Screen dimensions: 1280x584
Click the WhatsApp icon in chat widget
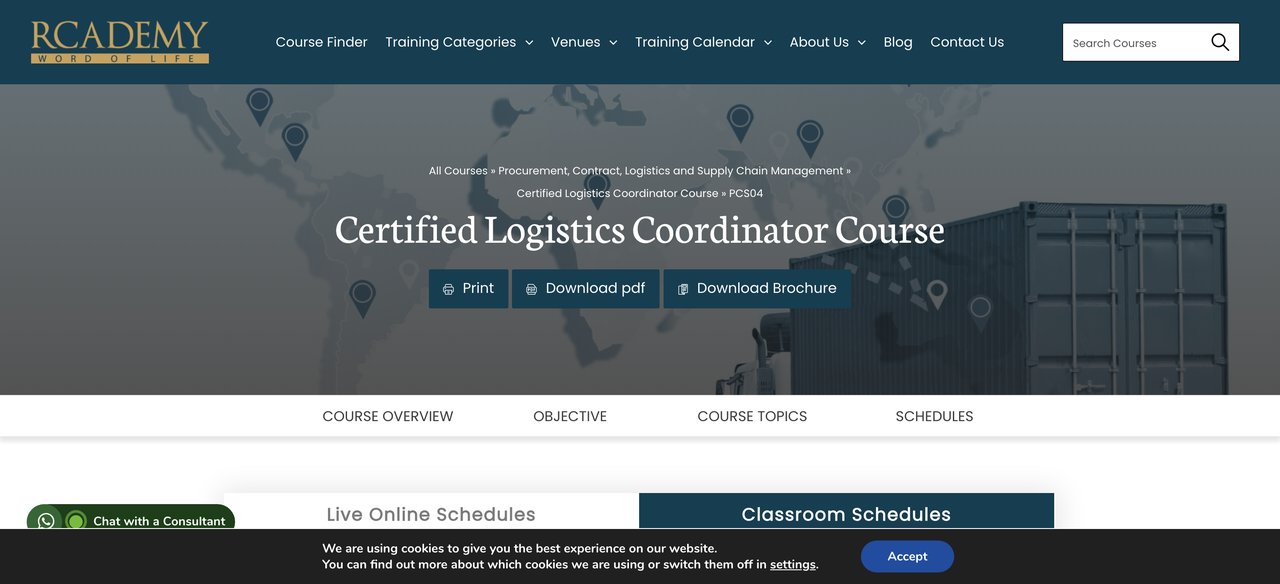(x=46, y=521)
